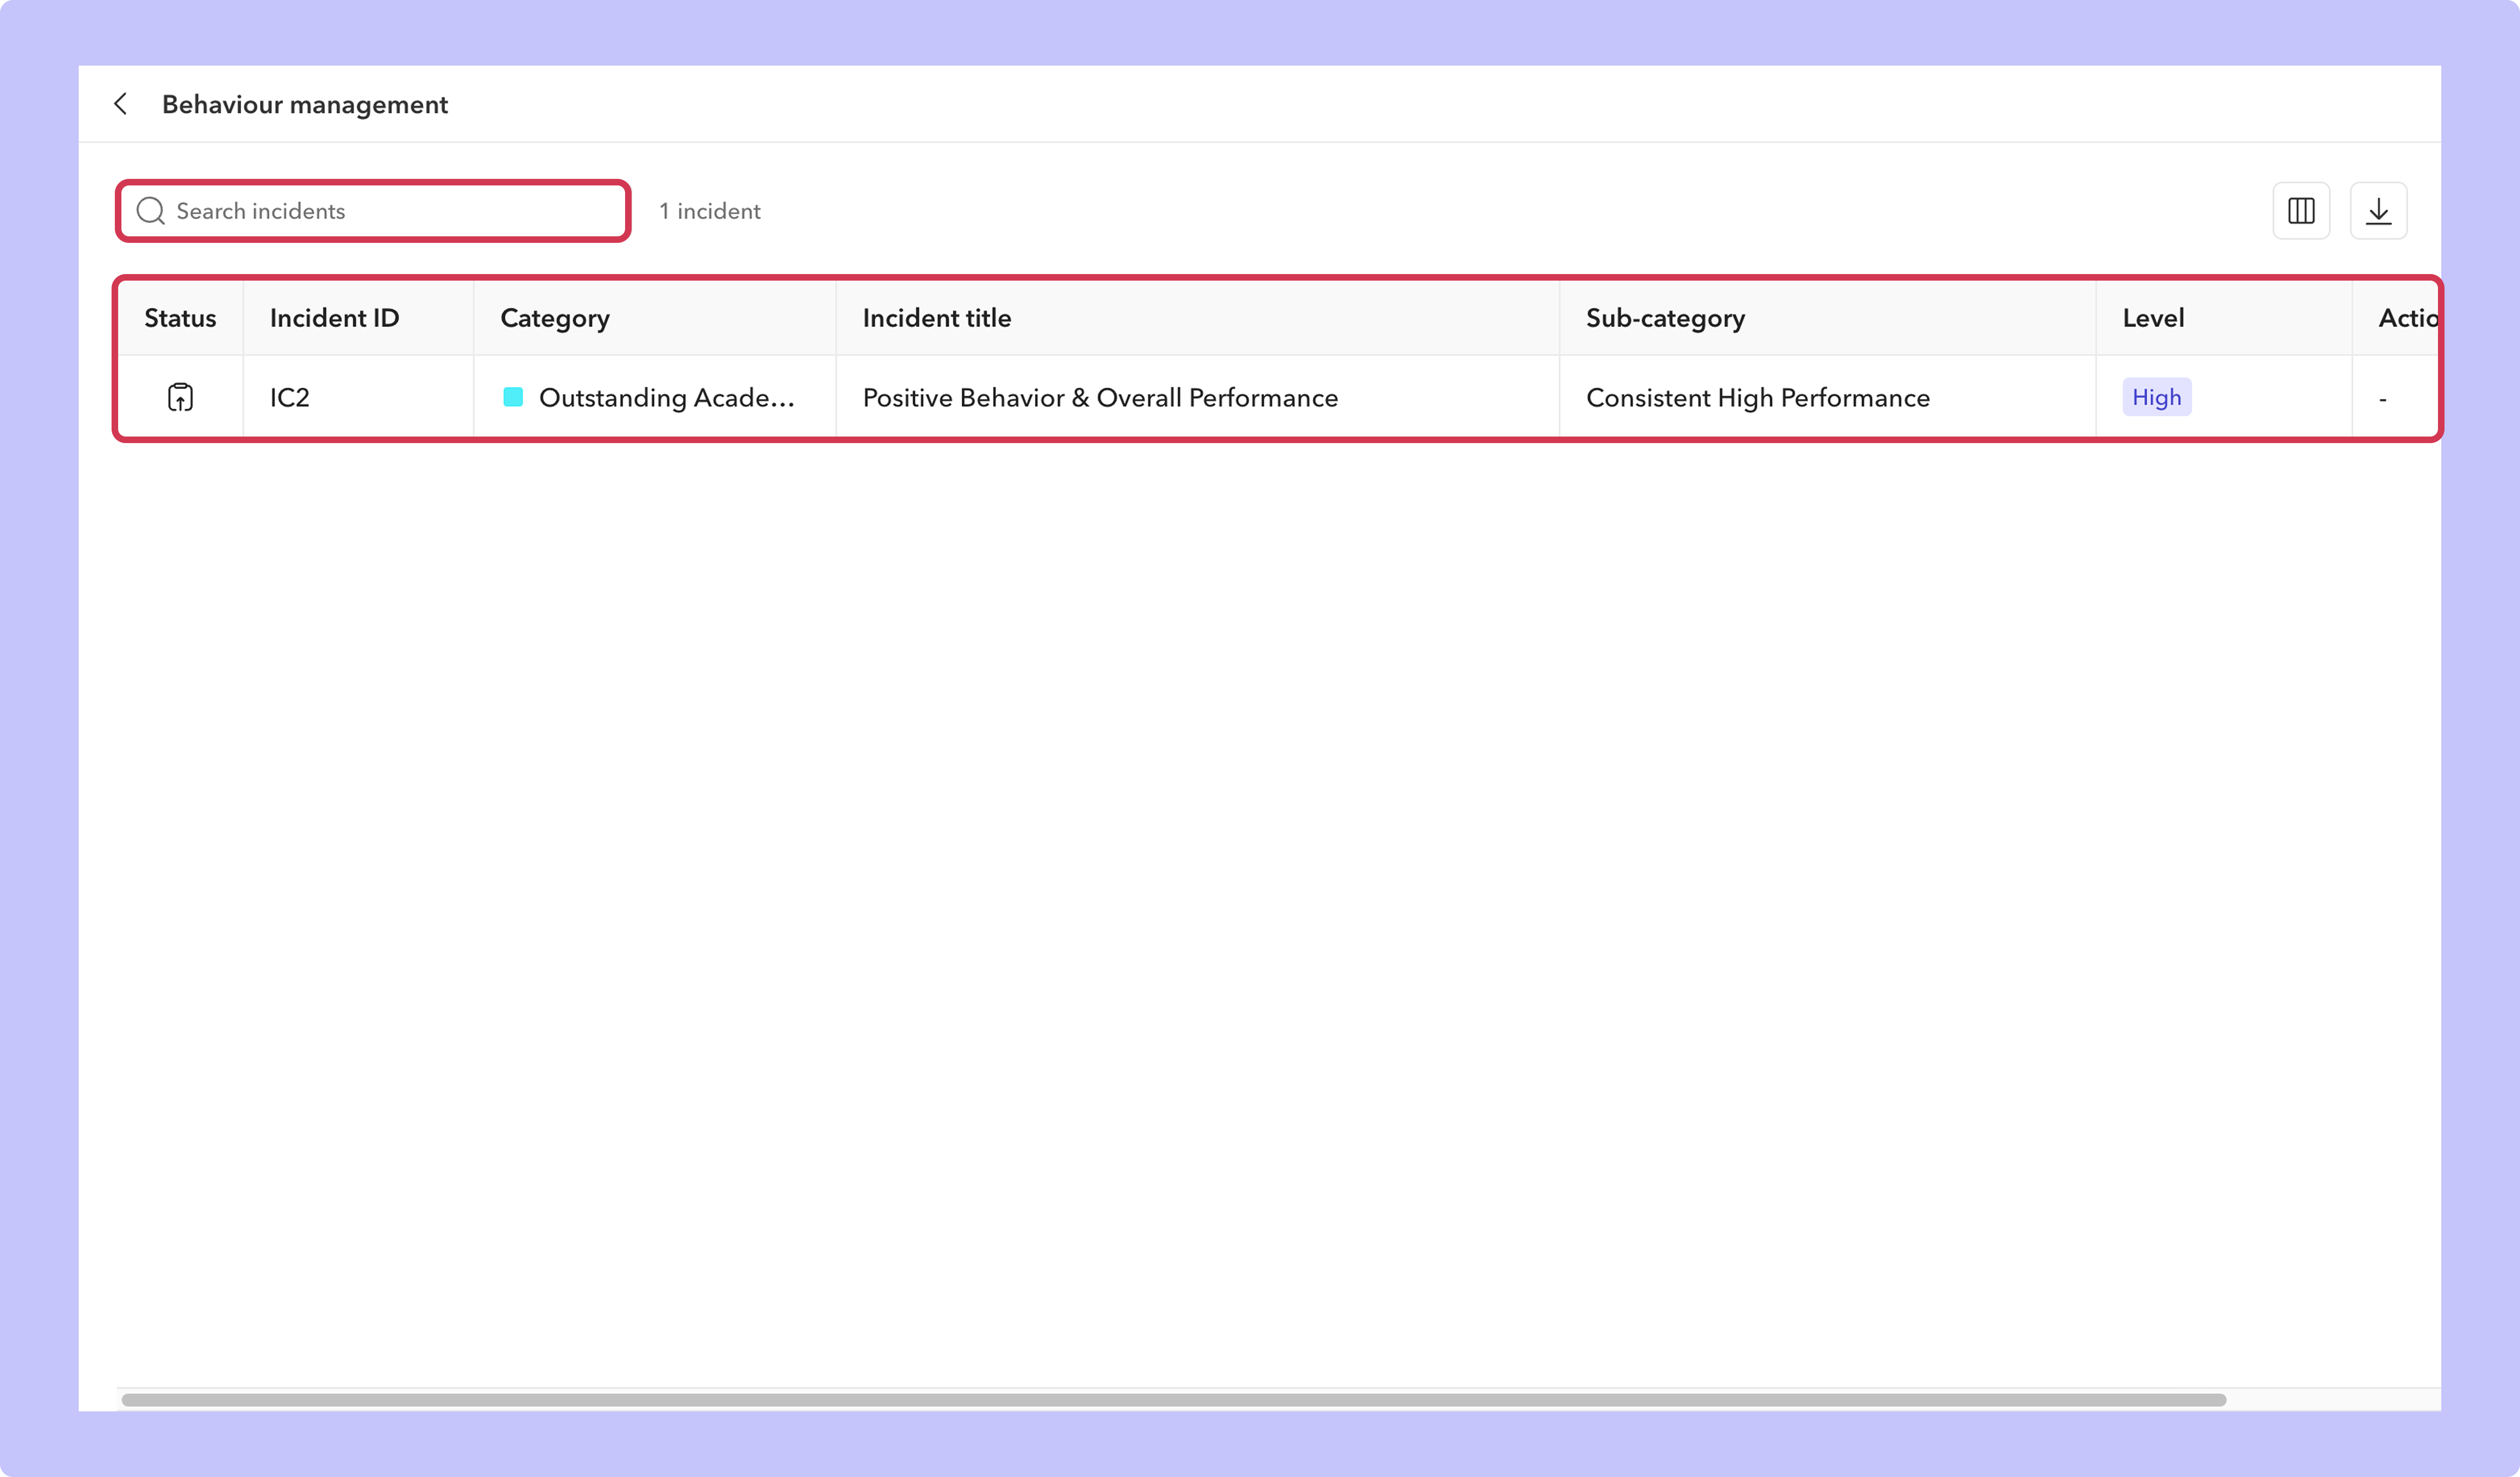Image resolution: width=2520 pixels, height=1477 pixels.
Task: Go back from Behaviour management
Action: 121,104
